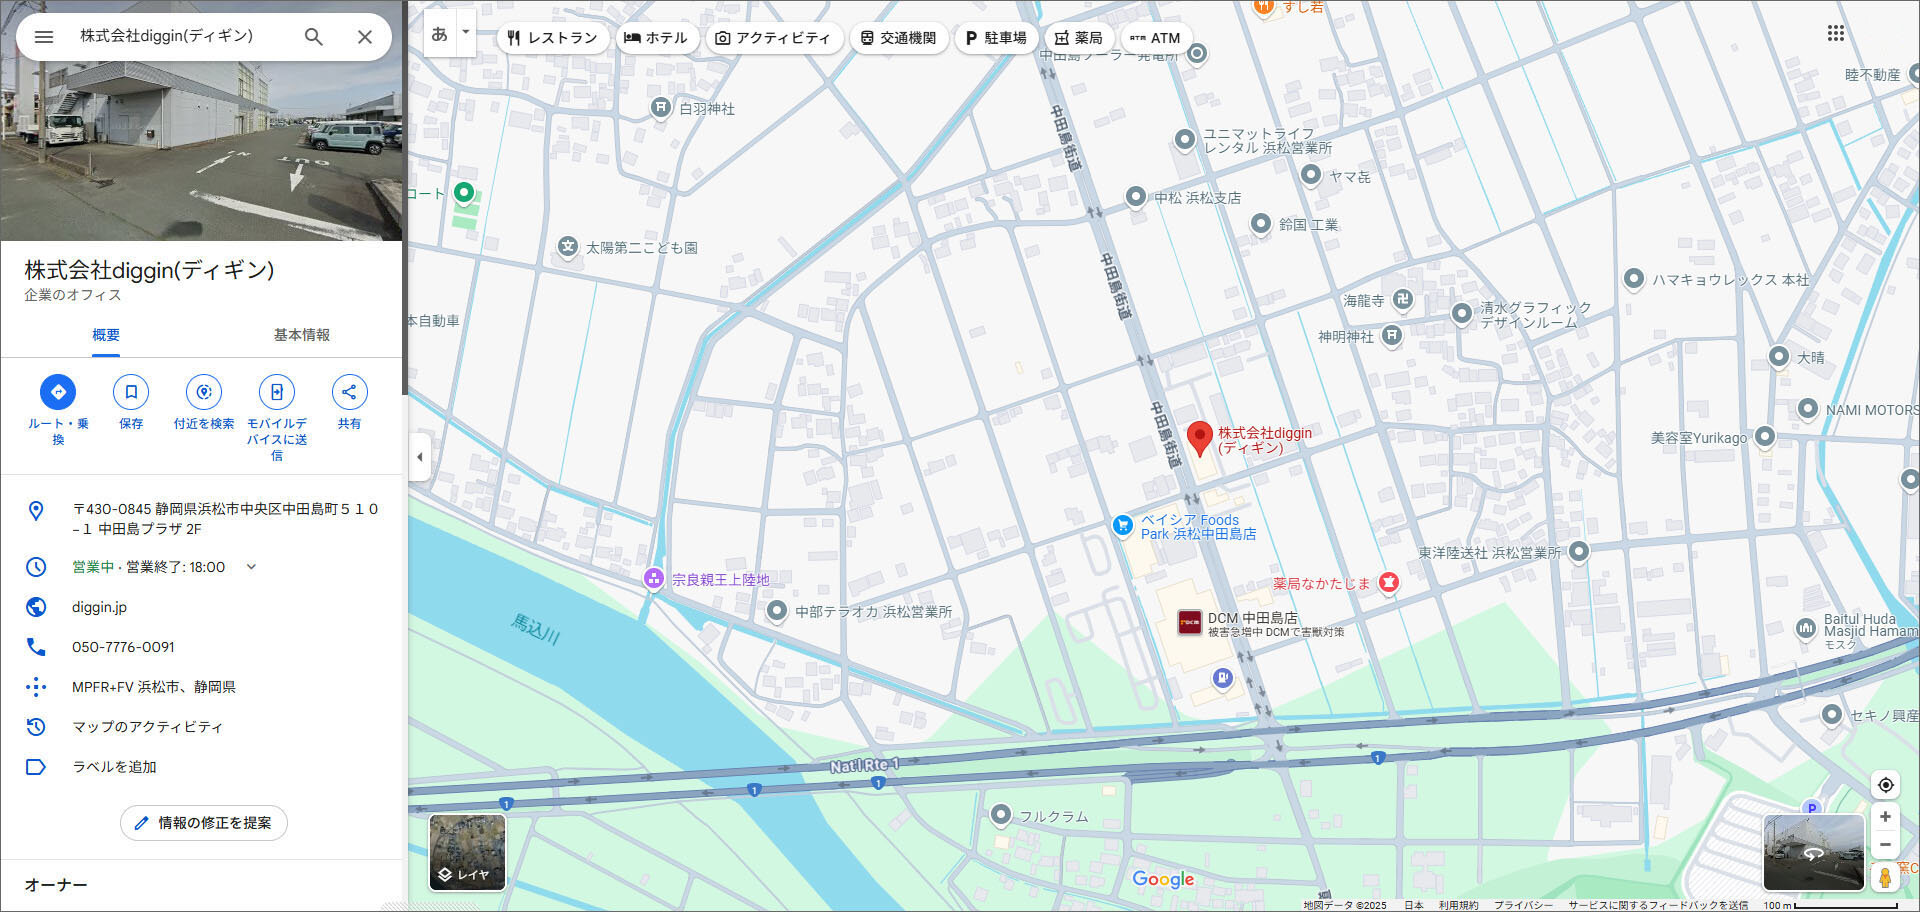The image size is (1920, 912).
Task: Click the address row with 中田島プラザ 2F
Action: [x=201, y=519]
